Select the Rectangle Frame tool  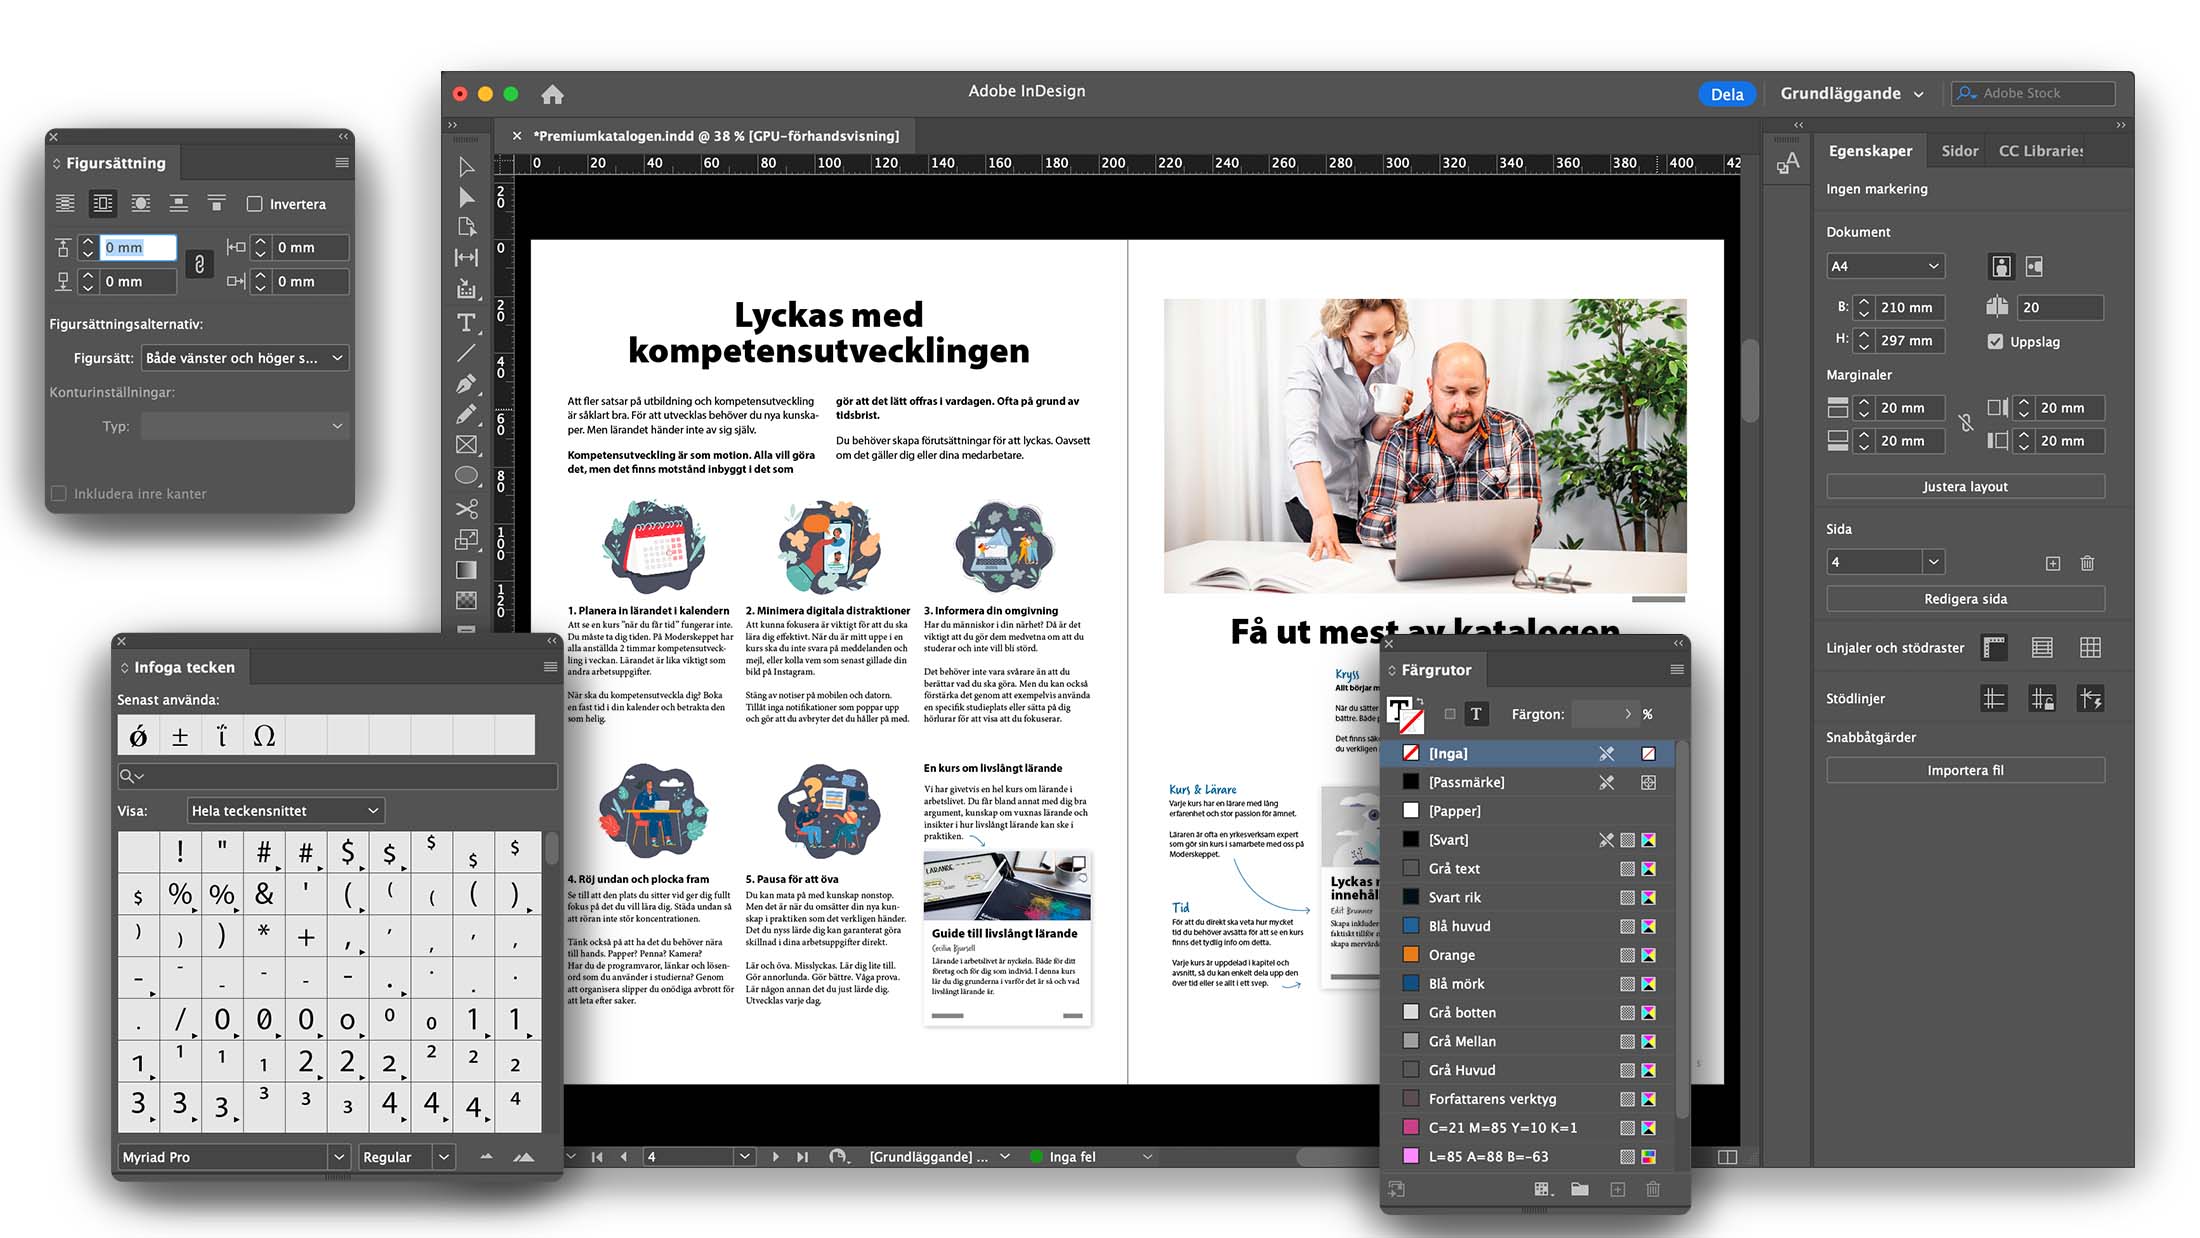(x=466, y=445)
